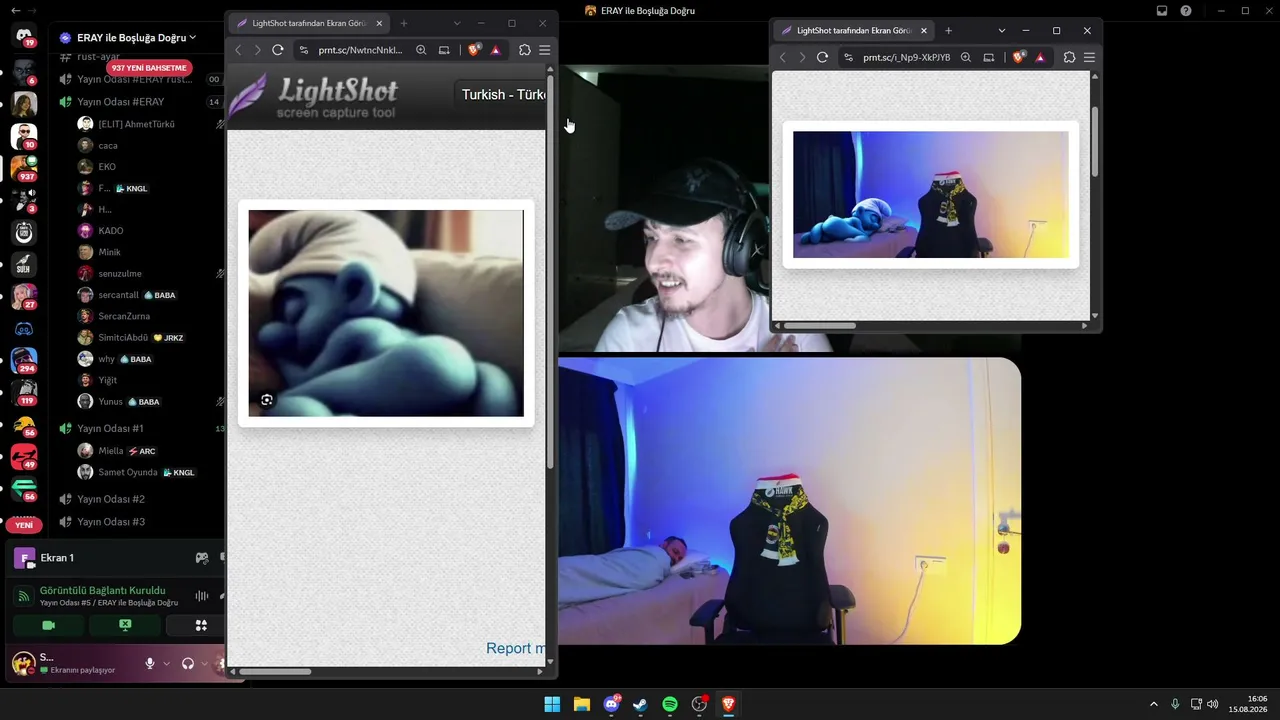This screenshot has height=720, width=1280.
Task: Click the LightShot logo on left page
Action: pos(314,97)
